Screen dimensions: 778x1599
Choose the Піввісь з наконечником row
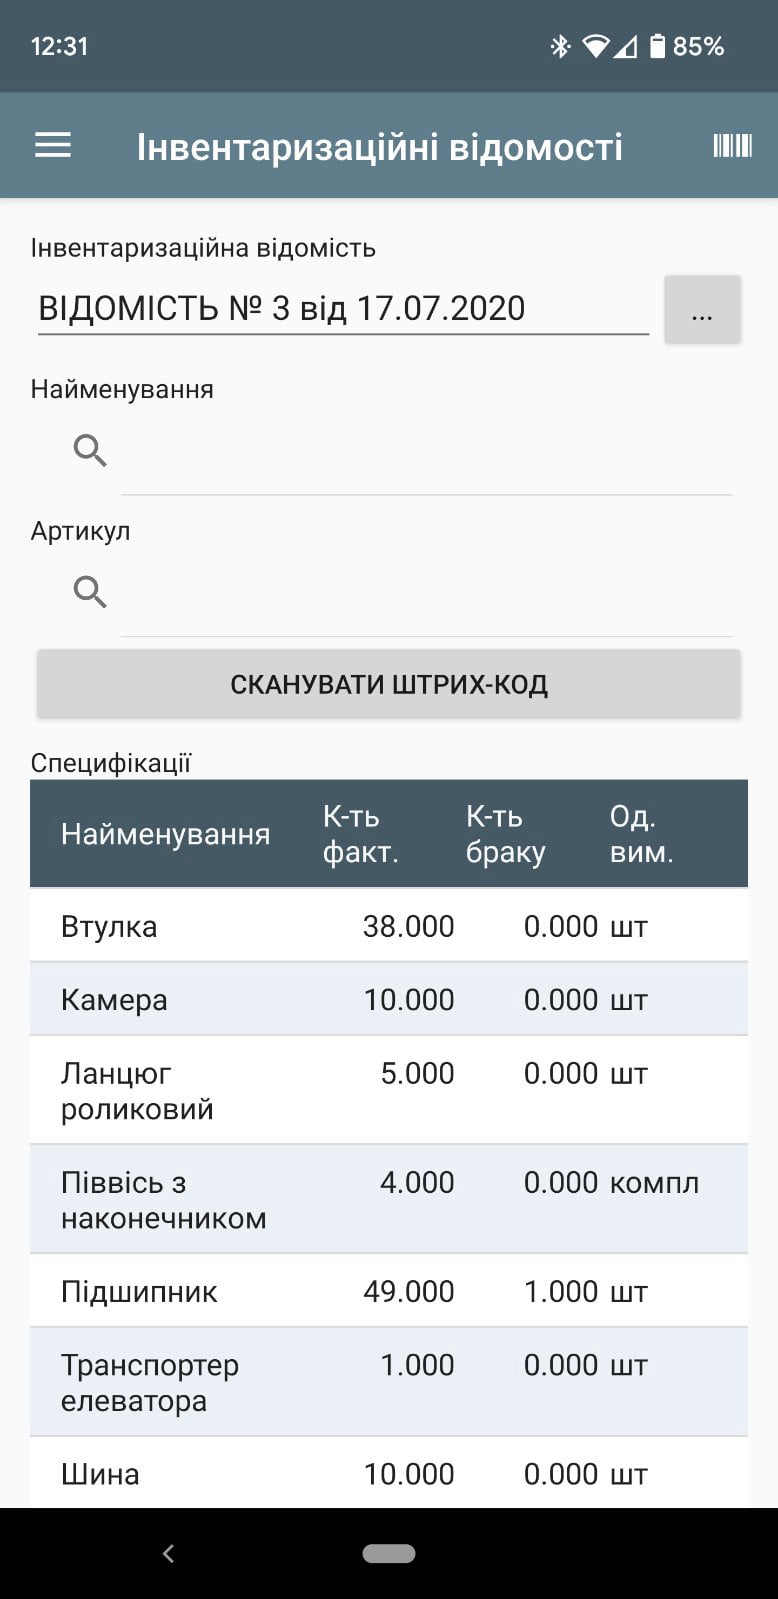coord(389,1199)
